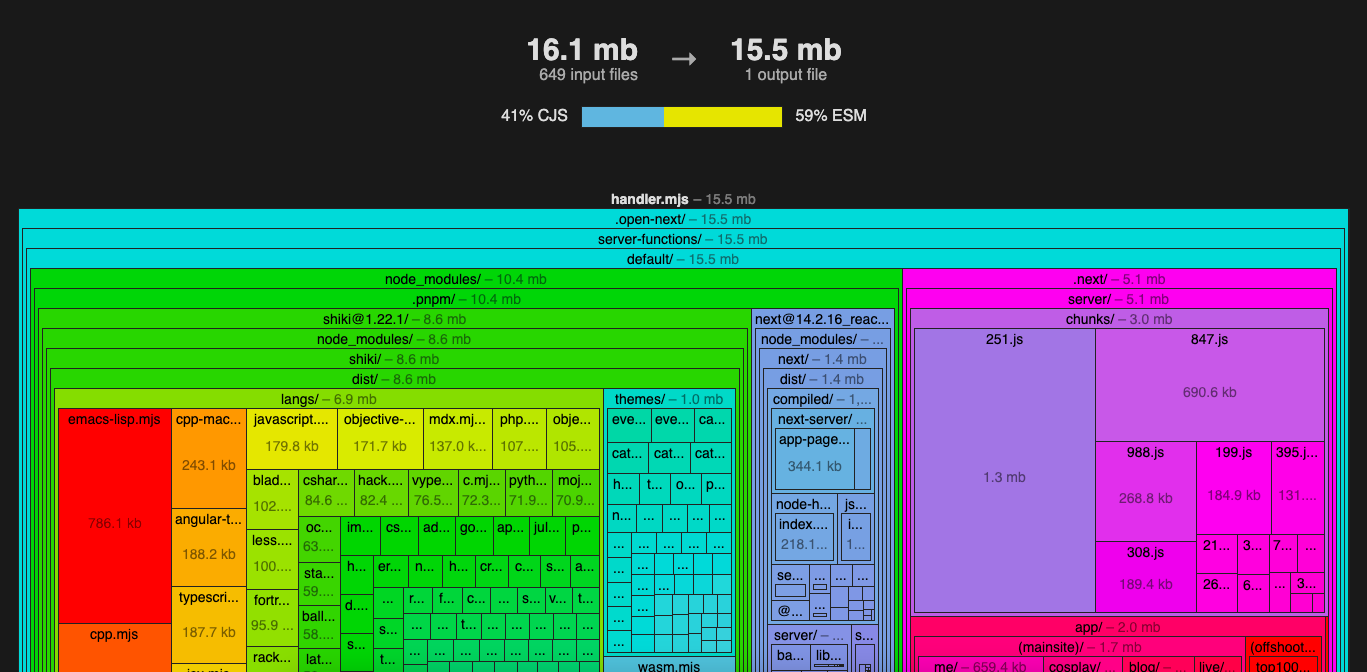Select the 308.js 189.4 kb block
Screen dimensions: 1367x672
click(x=1146, y=576)
